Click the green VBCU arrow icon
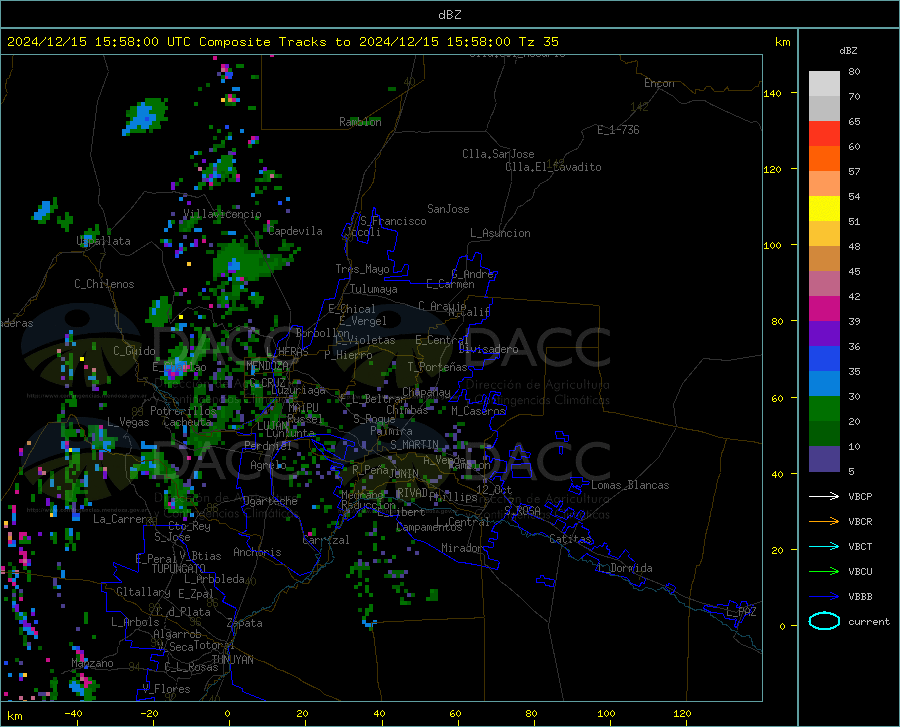 [824, 572]
